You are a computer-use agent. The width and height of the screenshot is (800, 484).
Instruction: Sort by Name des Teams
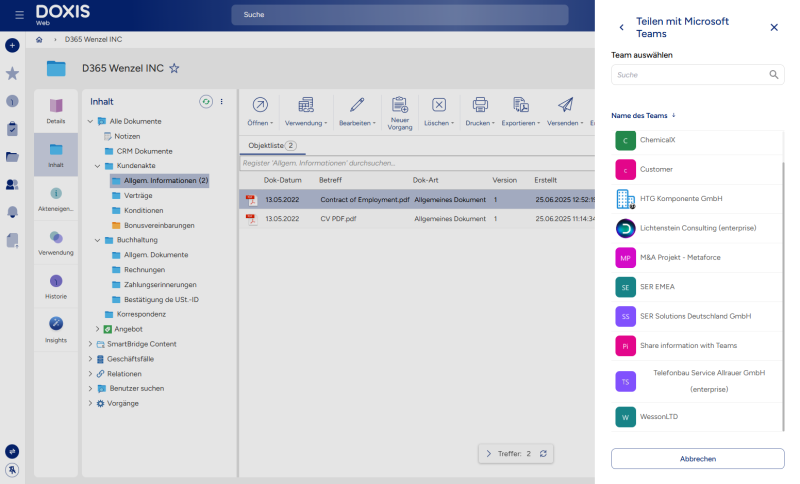click(643, 116)
